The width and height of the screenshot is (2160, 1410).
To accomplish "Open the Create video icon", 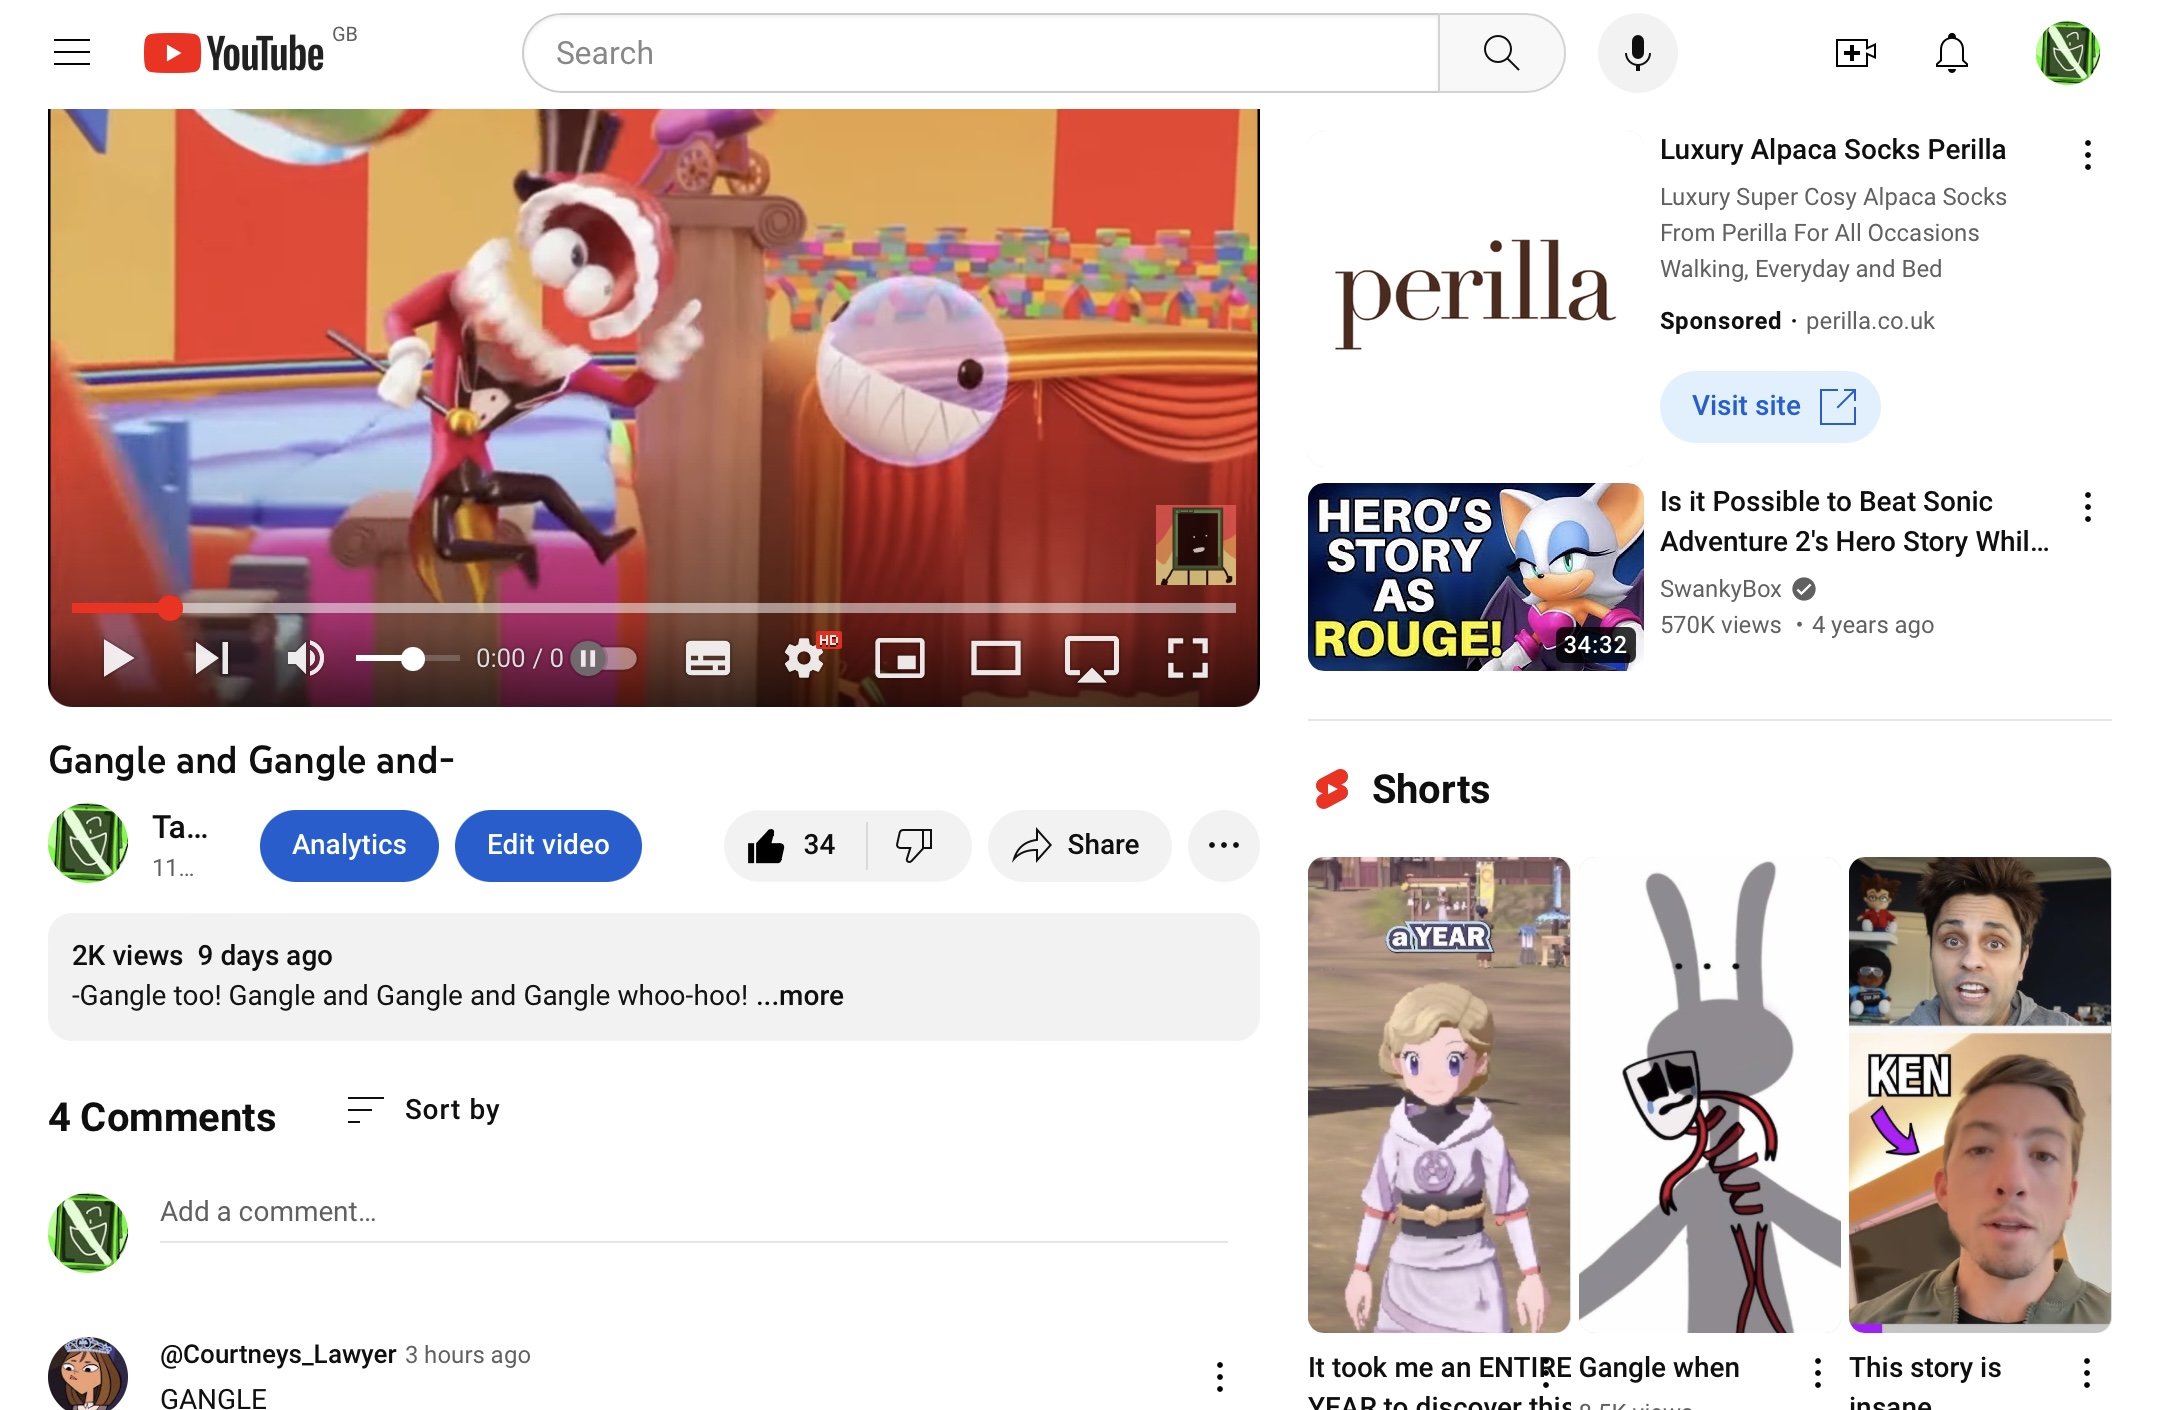I will (x=1855, y=52).
